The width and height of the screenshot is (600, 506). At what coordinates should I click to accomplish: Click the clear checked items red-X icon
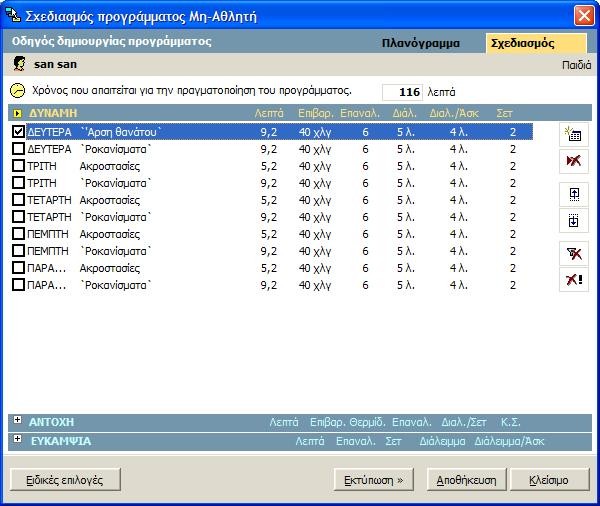coord(573,253)
